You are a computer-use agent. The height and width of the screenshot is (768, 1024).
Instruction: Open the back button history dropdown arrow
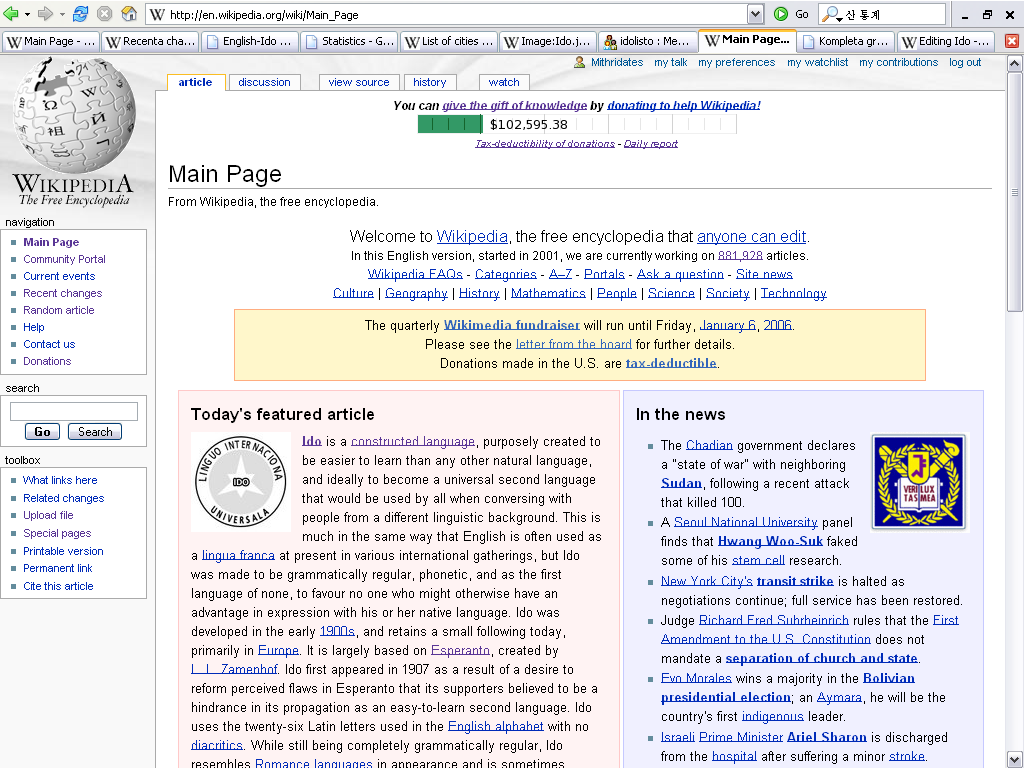[27, 14]
